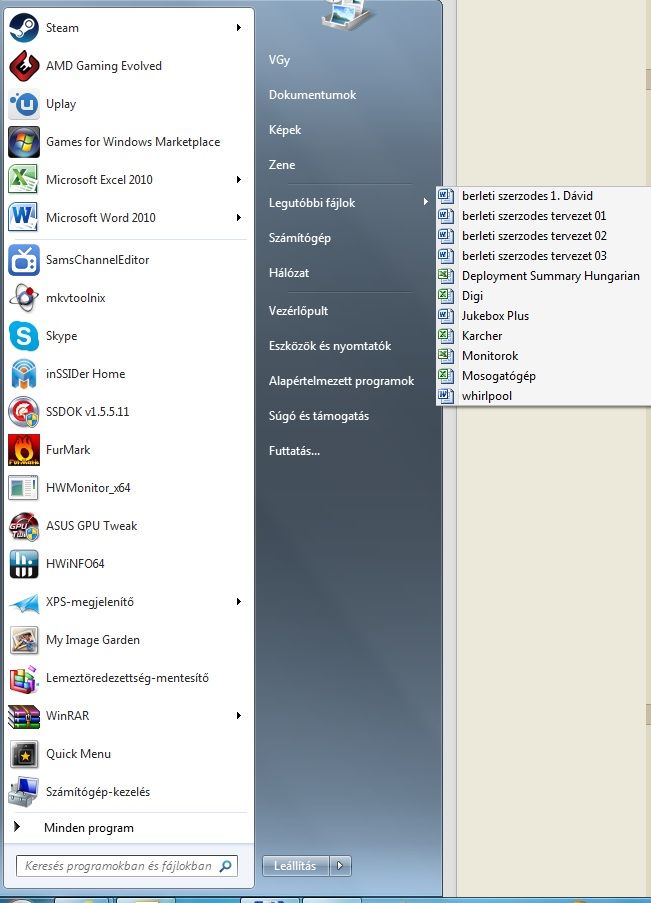Click Excel icon beside Digi file
This screenshot has height=903, width=651.
(x=446, y=295)
